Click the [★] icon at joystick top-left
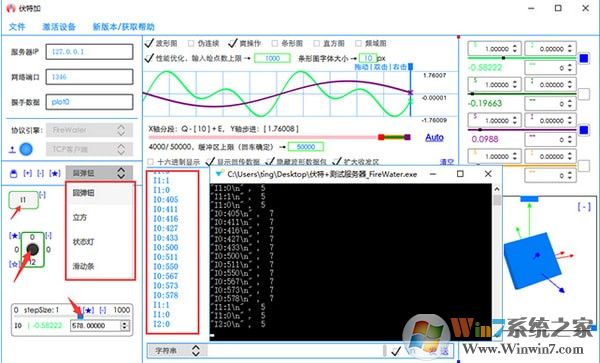The height and width of the screenshot is (363, 600). [x=15, y=236]
